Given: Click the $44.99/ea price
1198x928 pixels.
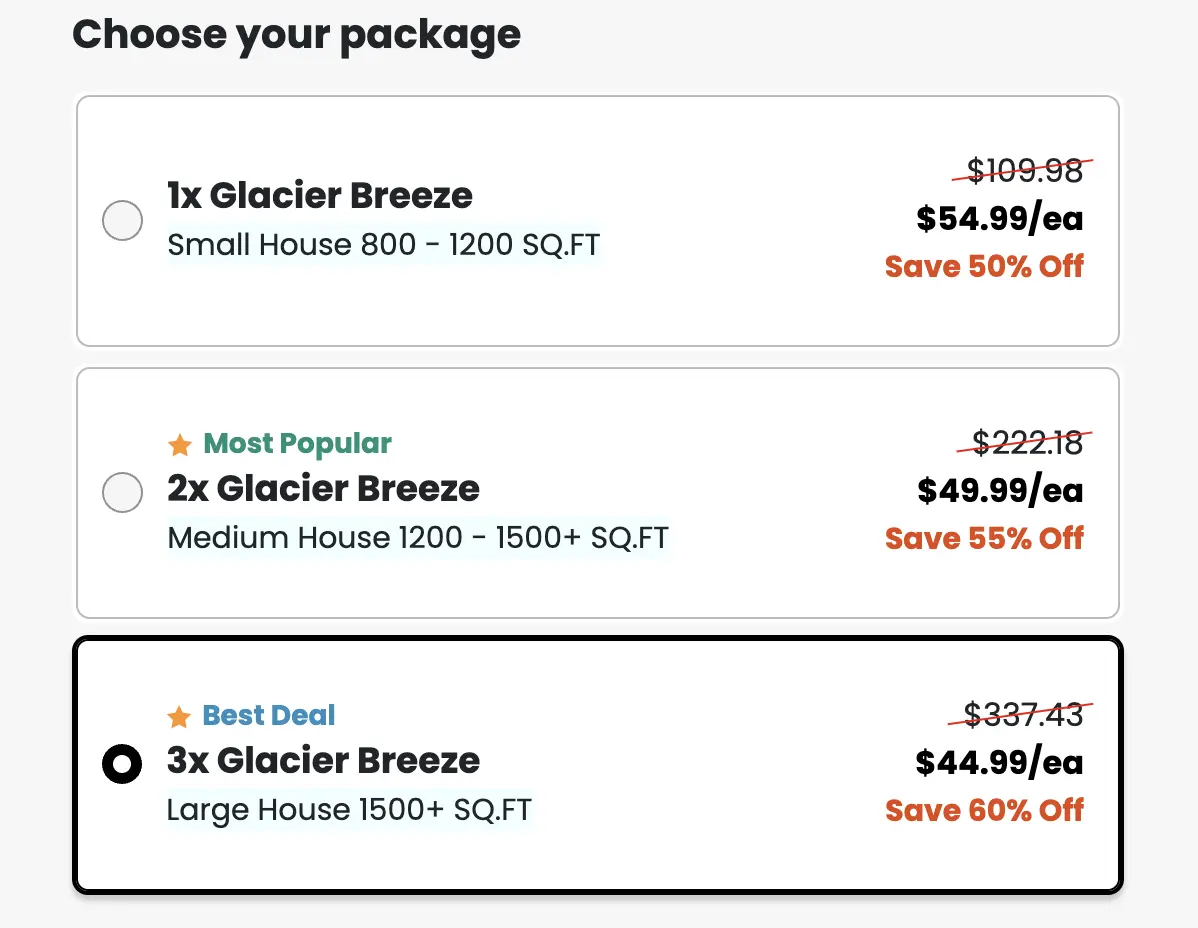Looking at the screenshot, I should (1000, 762).
